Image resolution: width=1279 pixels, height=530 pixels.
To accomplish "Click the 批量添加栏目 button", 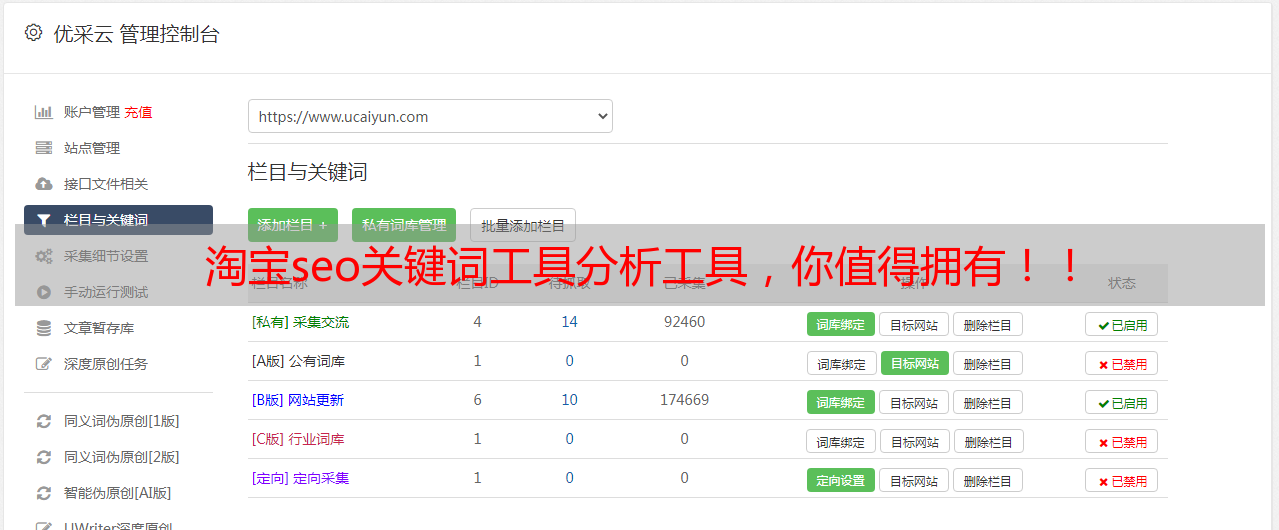I will pyautogui.click(x=523, y=225).
